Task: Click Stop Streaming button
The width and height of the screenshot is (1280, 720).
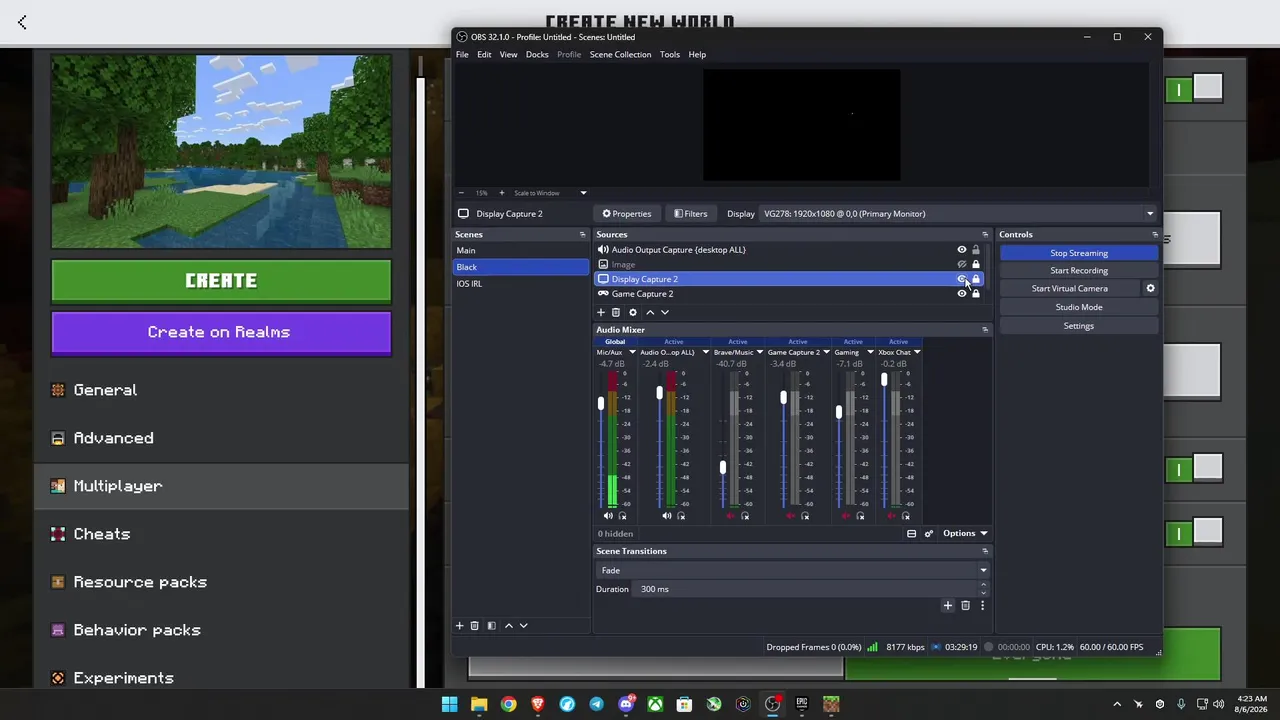Action: pyautogui.click(x=1079, y=253)
